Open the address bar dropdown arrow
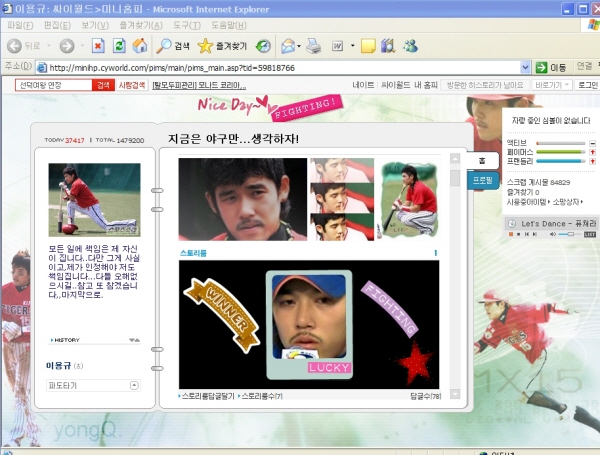 [526, 67]
